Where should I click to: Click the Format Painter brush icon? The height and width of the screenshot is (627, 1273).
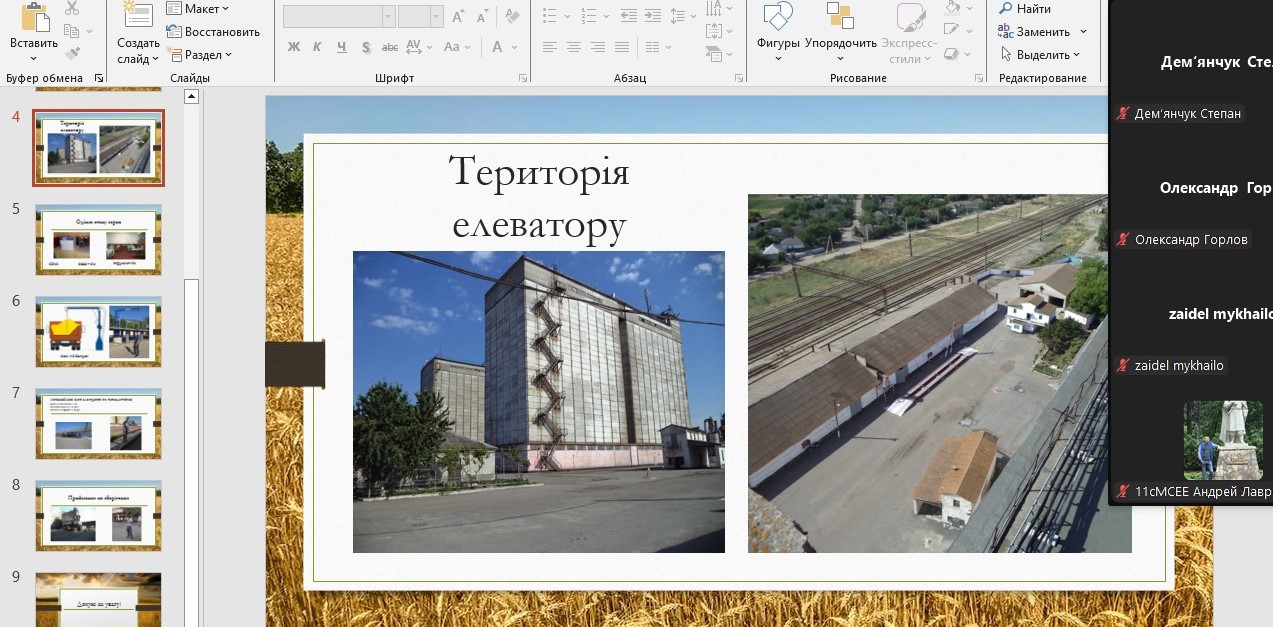(72, 53)
